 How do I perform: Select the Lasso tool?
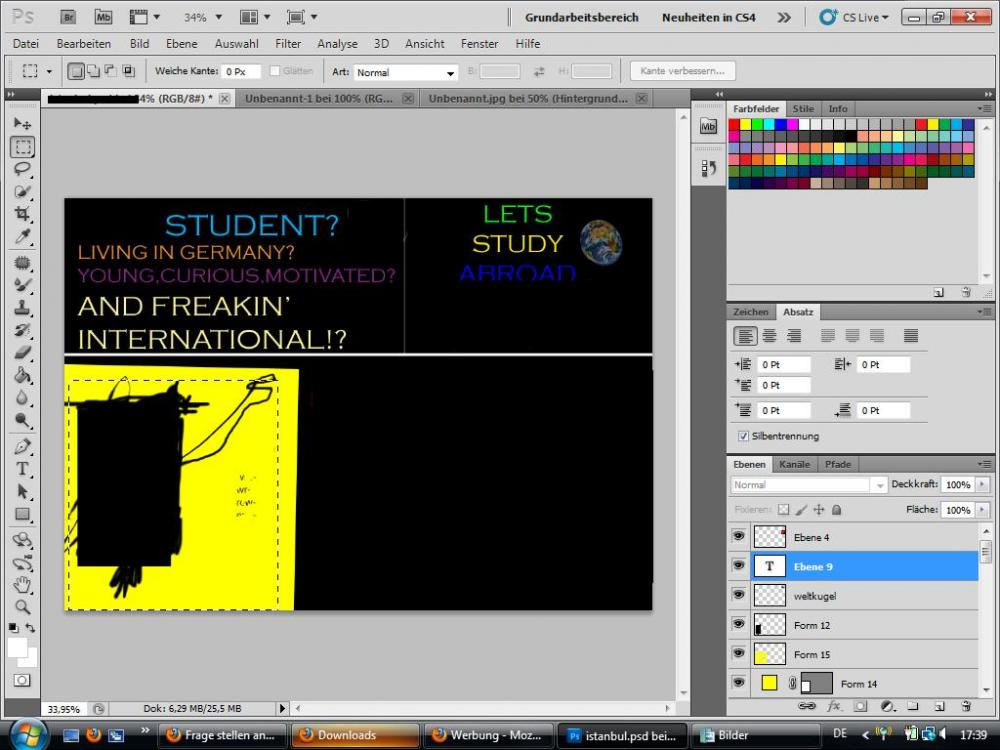(22, 169)
